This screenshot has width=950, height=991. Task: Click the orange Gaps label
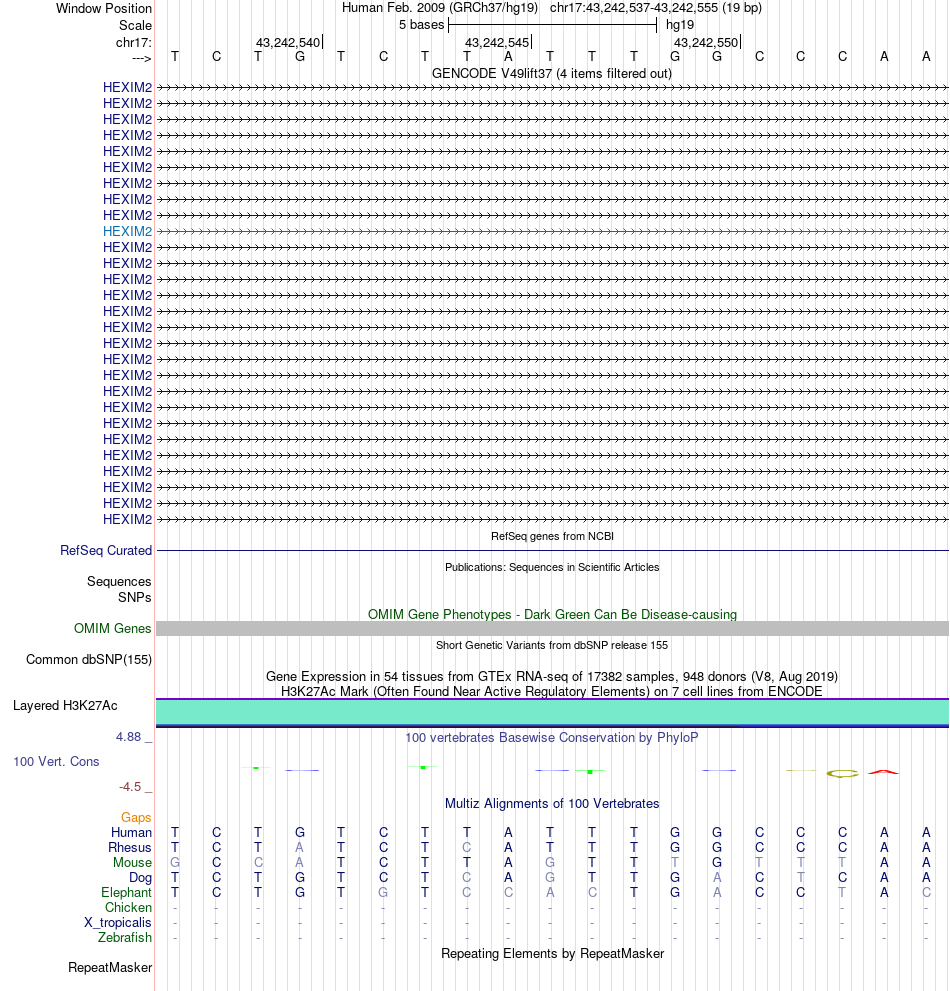pyautogui.click(x=137, y=818)
